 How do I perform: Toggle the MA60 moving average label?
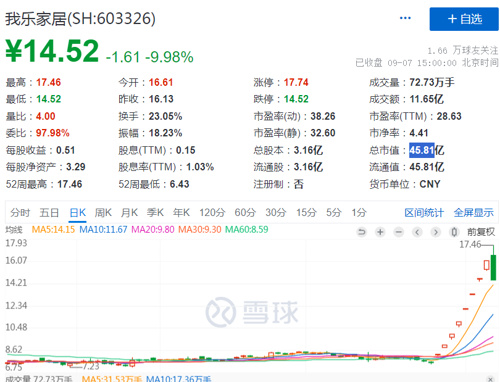247,230
